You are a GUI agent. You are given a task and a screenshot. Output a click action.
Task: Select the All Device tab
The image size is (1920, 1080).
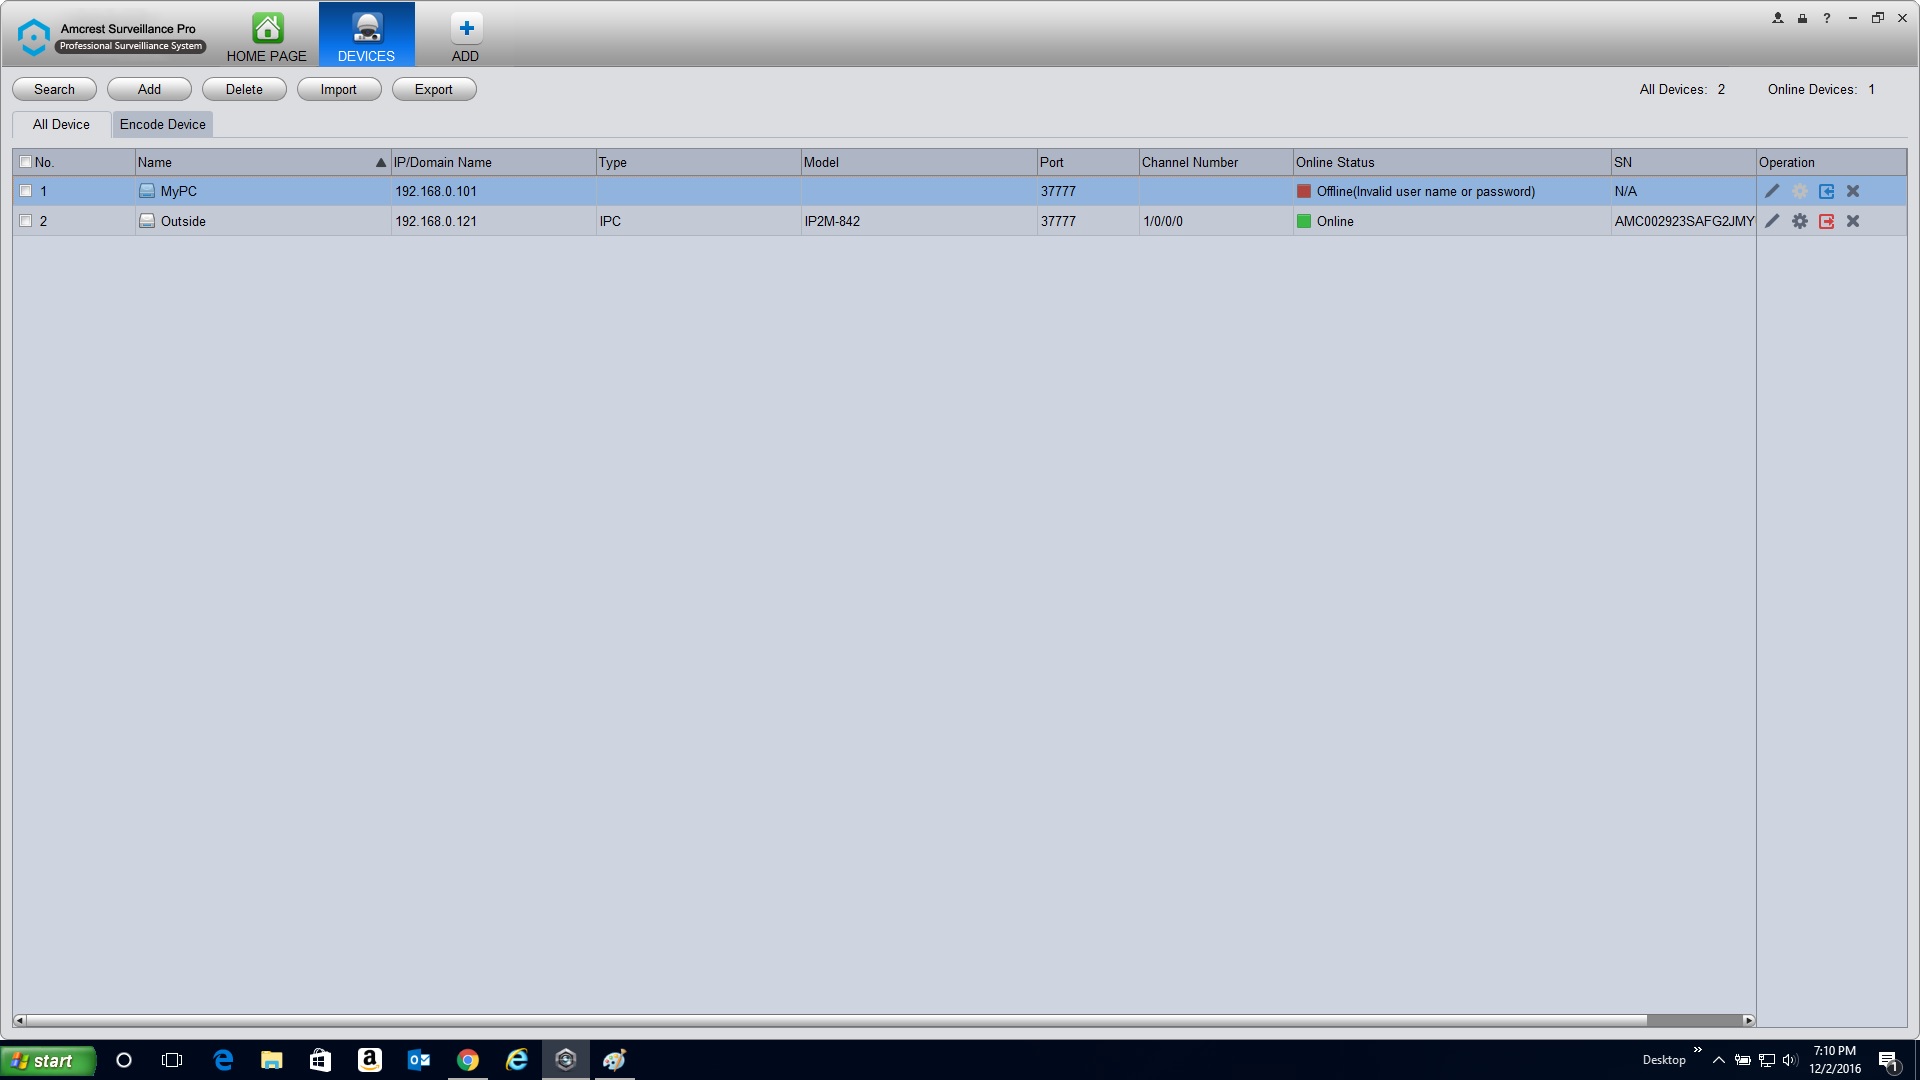[x=61, y=124]
